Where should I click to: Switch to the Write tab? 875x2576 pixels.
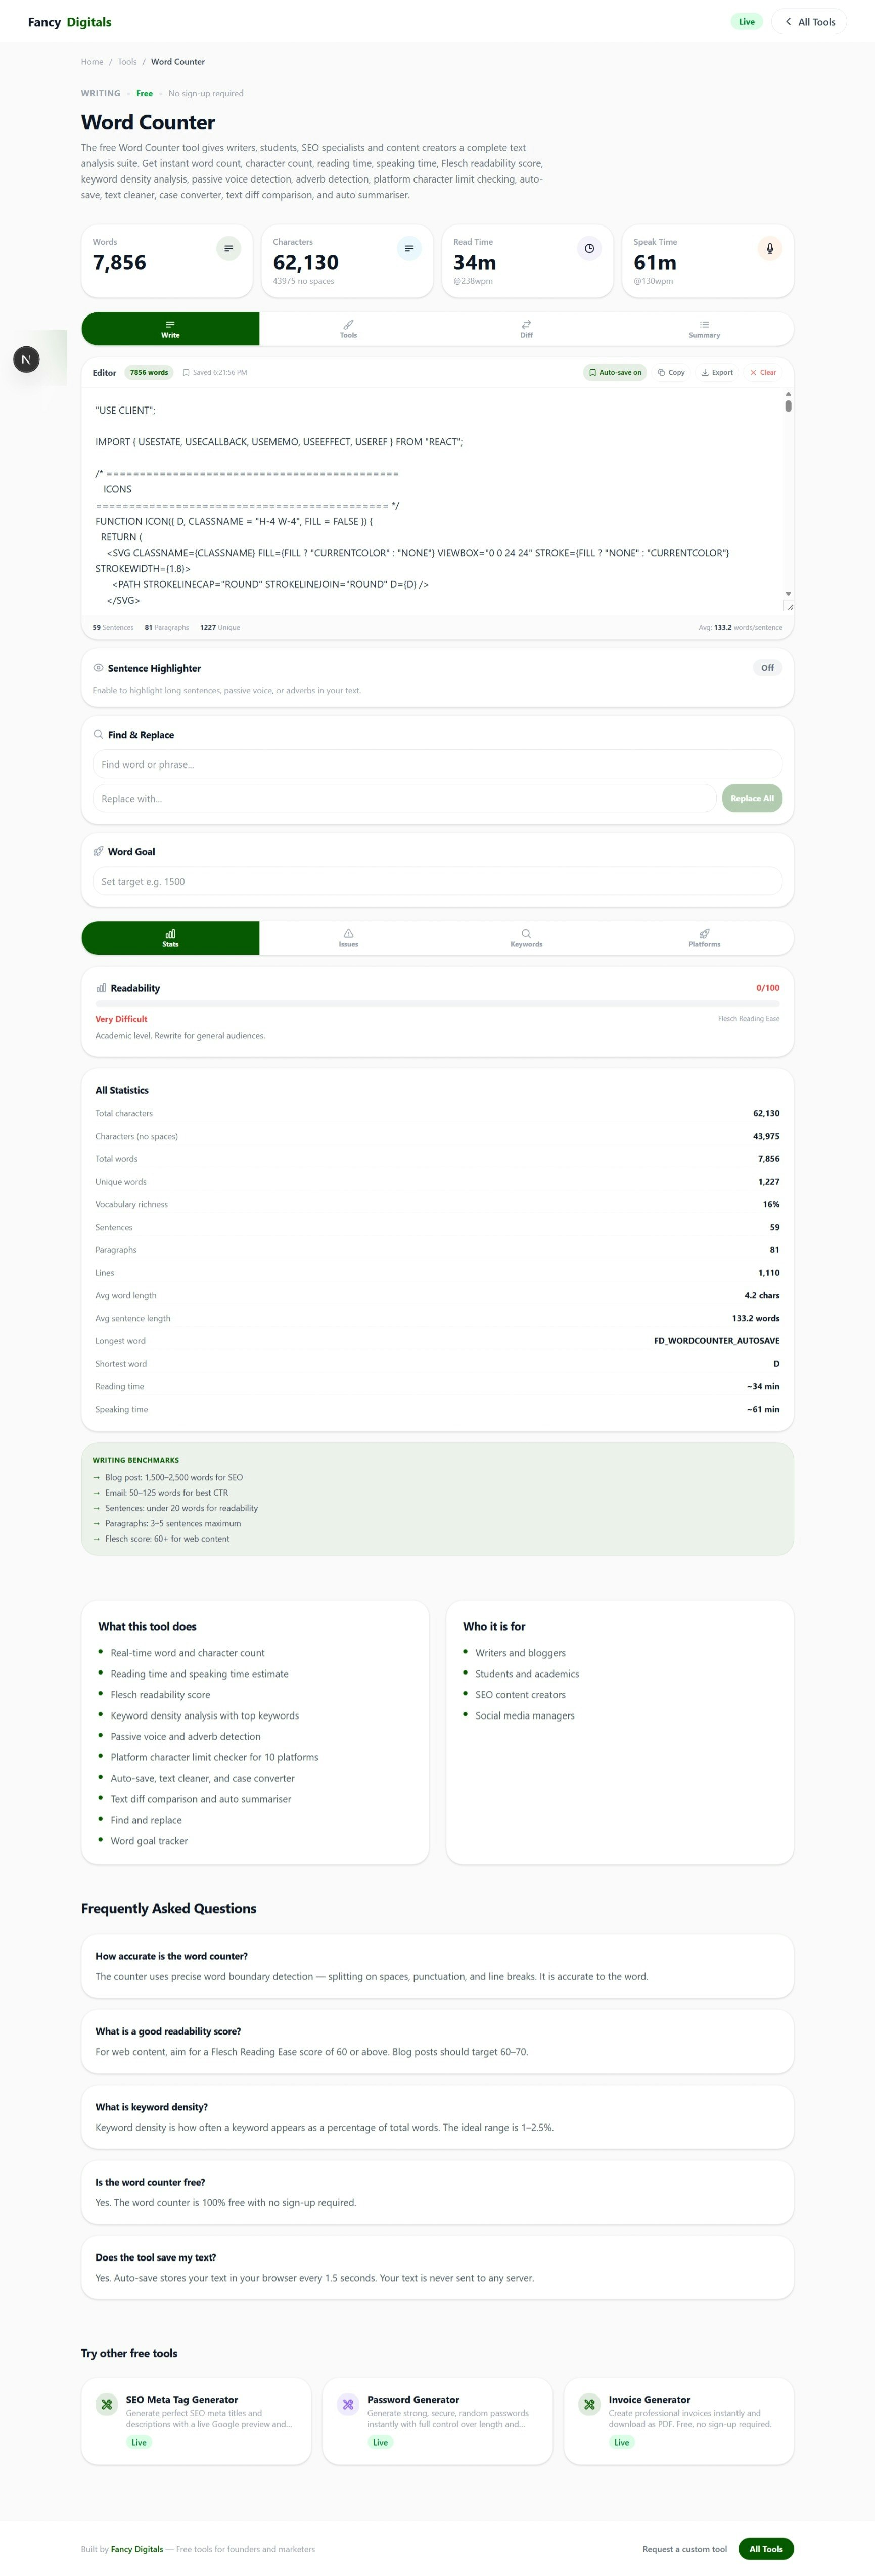click(x=170, y=329)
